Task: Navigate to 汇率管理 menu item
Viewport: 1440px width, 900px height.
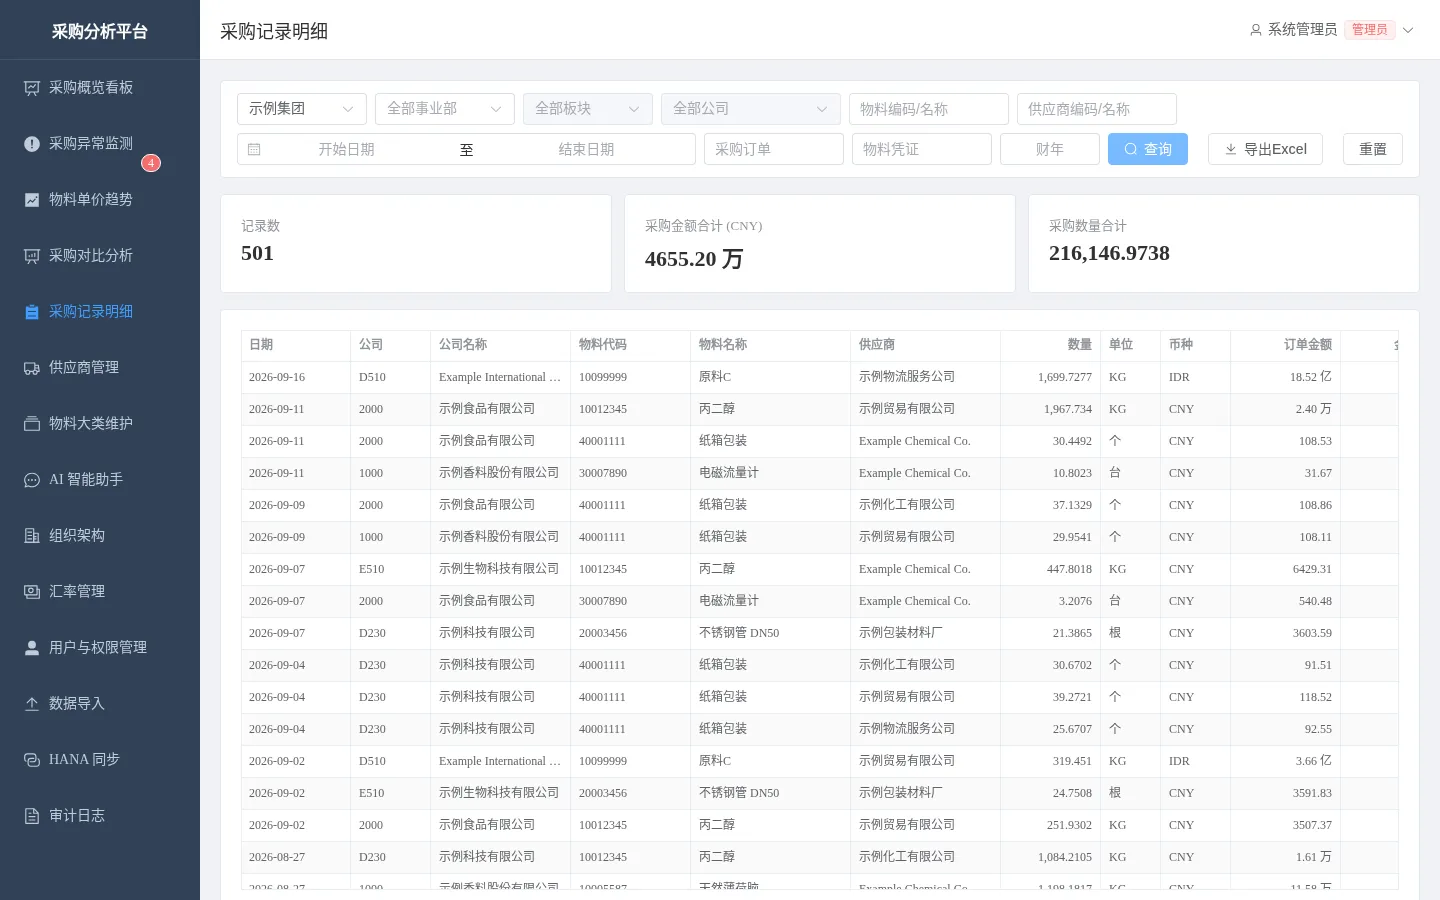Action: point(100,592)
